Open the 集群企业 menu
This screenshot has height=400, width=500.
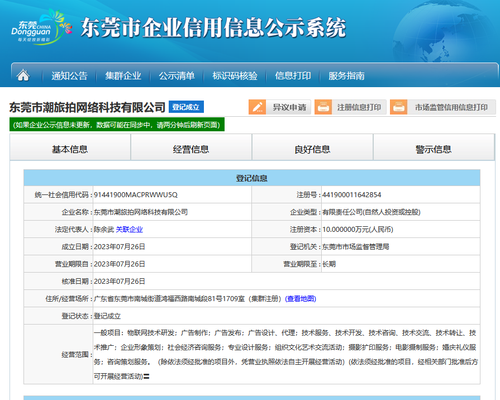click(x=123, y=76)
